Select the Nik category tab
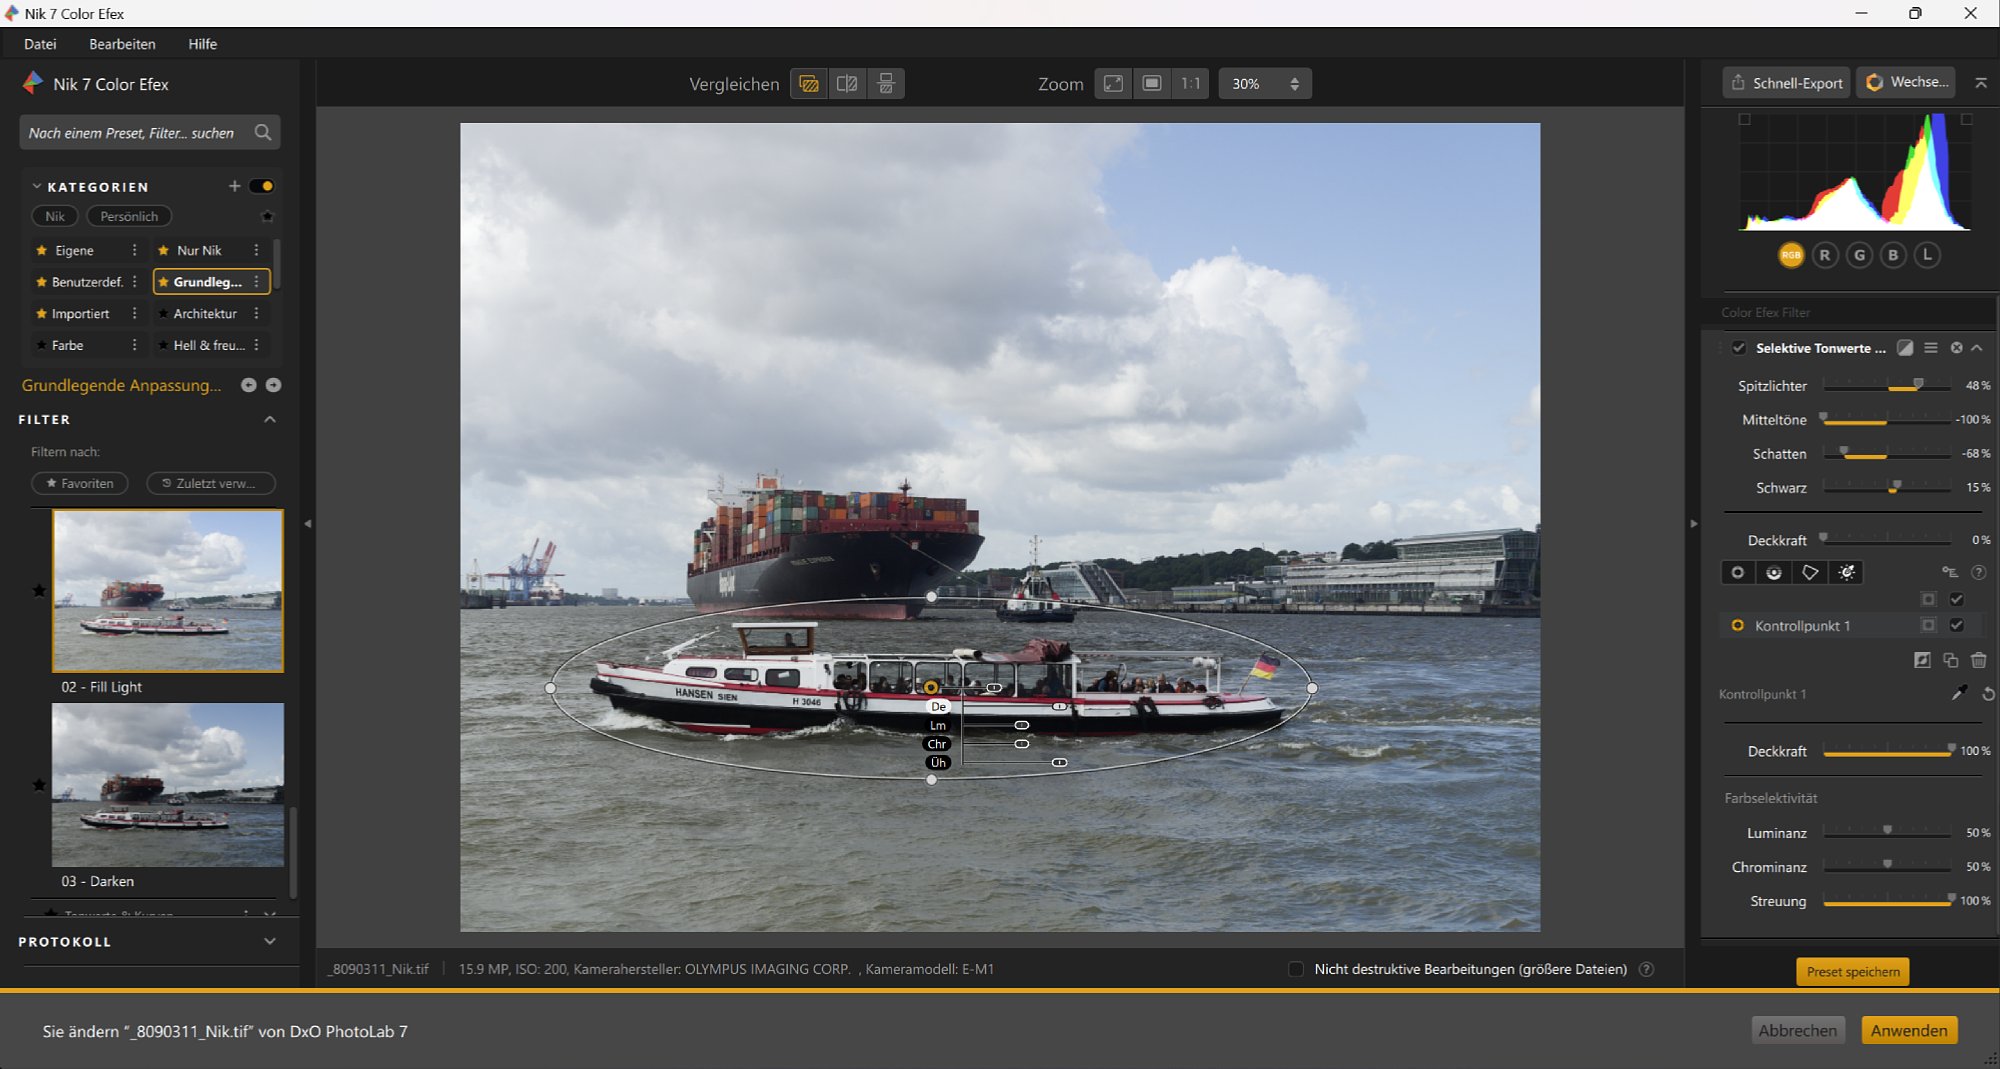 click(x=55, y=216)
